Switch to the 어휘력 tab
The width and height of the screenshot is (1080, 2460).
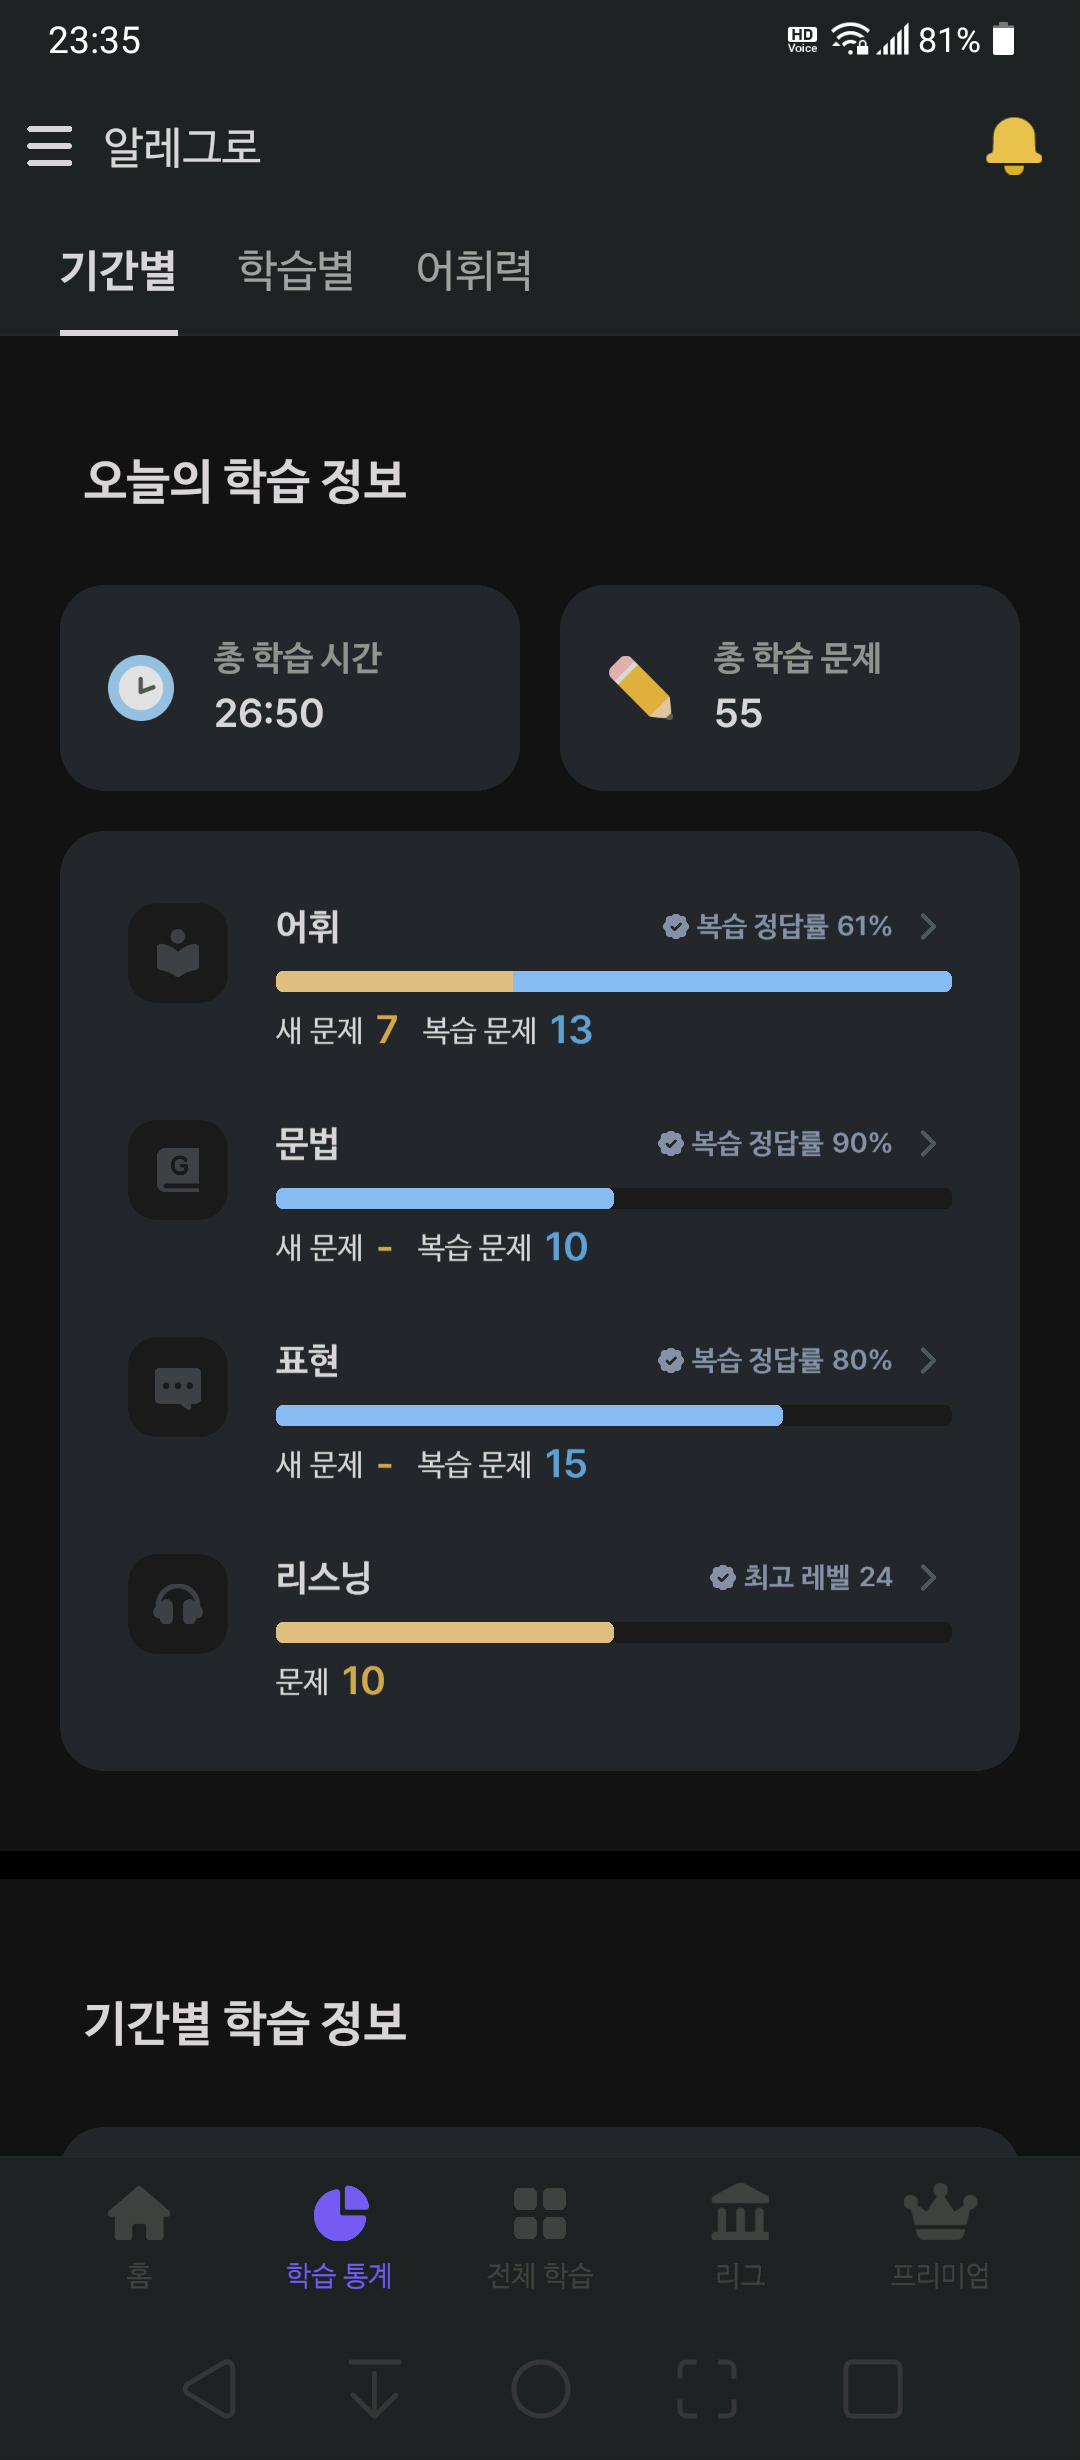click(474, 271)
